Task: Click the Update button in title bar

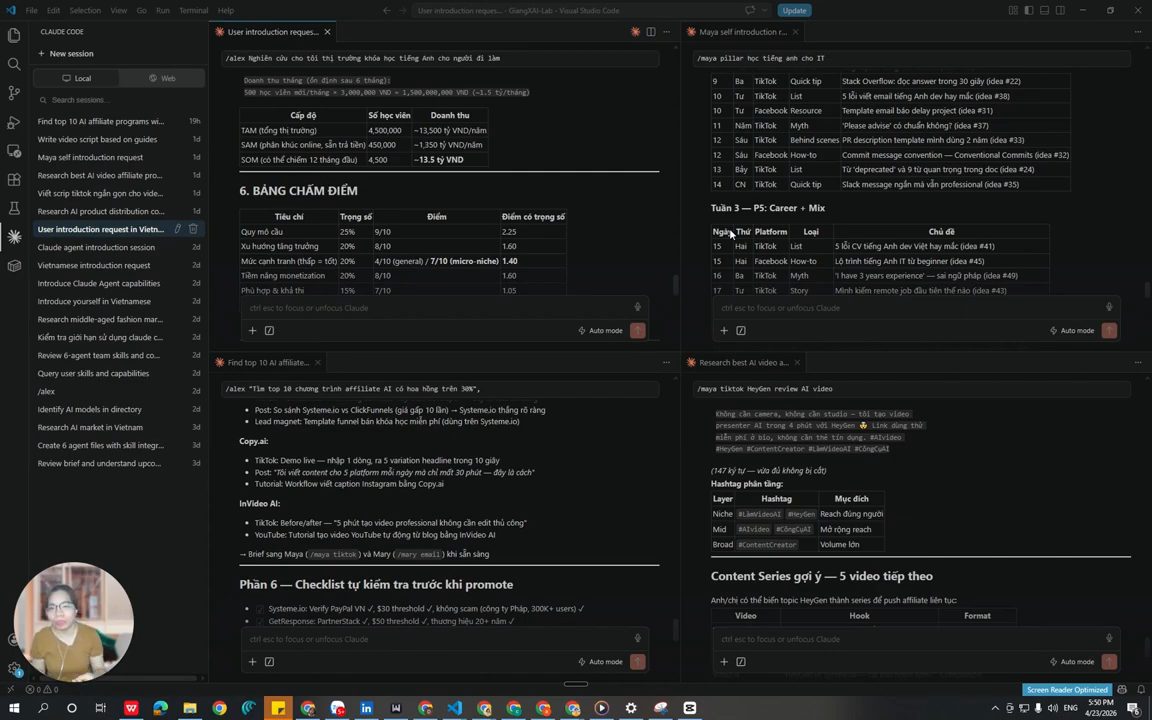Action: click(794, 10)
